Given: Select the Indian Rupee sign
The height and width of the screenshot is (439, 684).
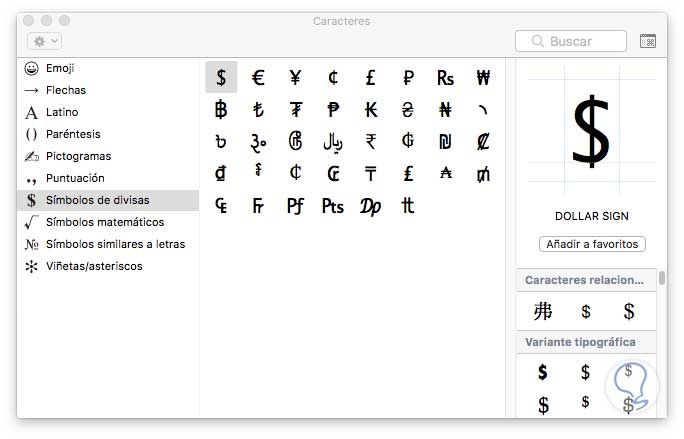Looking at the screenshot, I should 370,141.
